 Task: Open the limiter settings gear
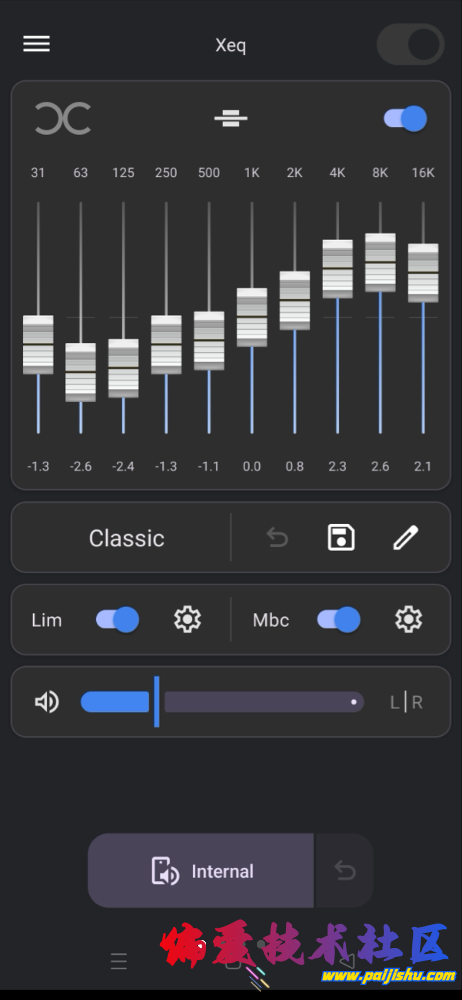click(188, 619)
